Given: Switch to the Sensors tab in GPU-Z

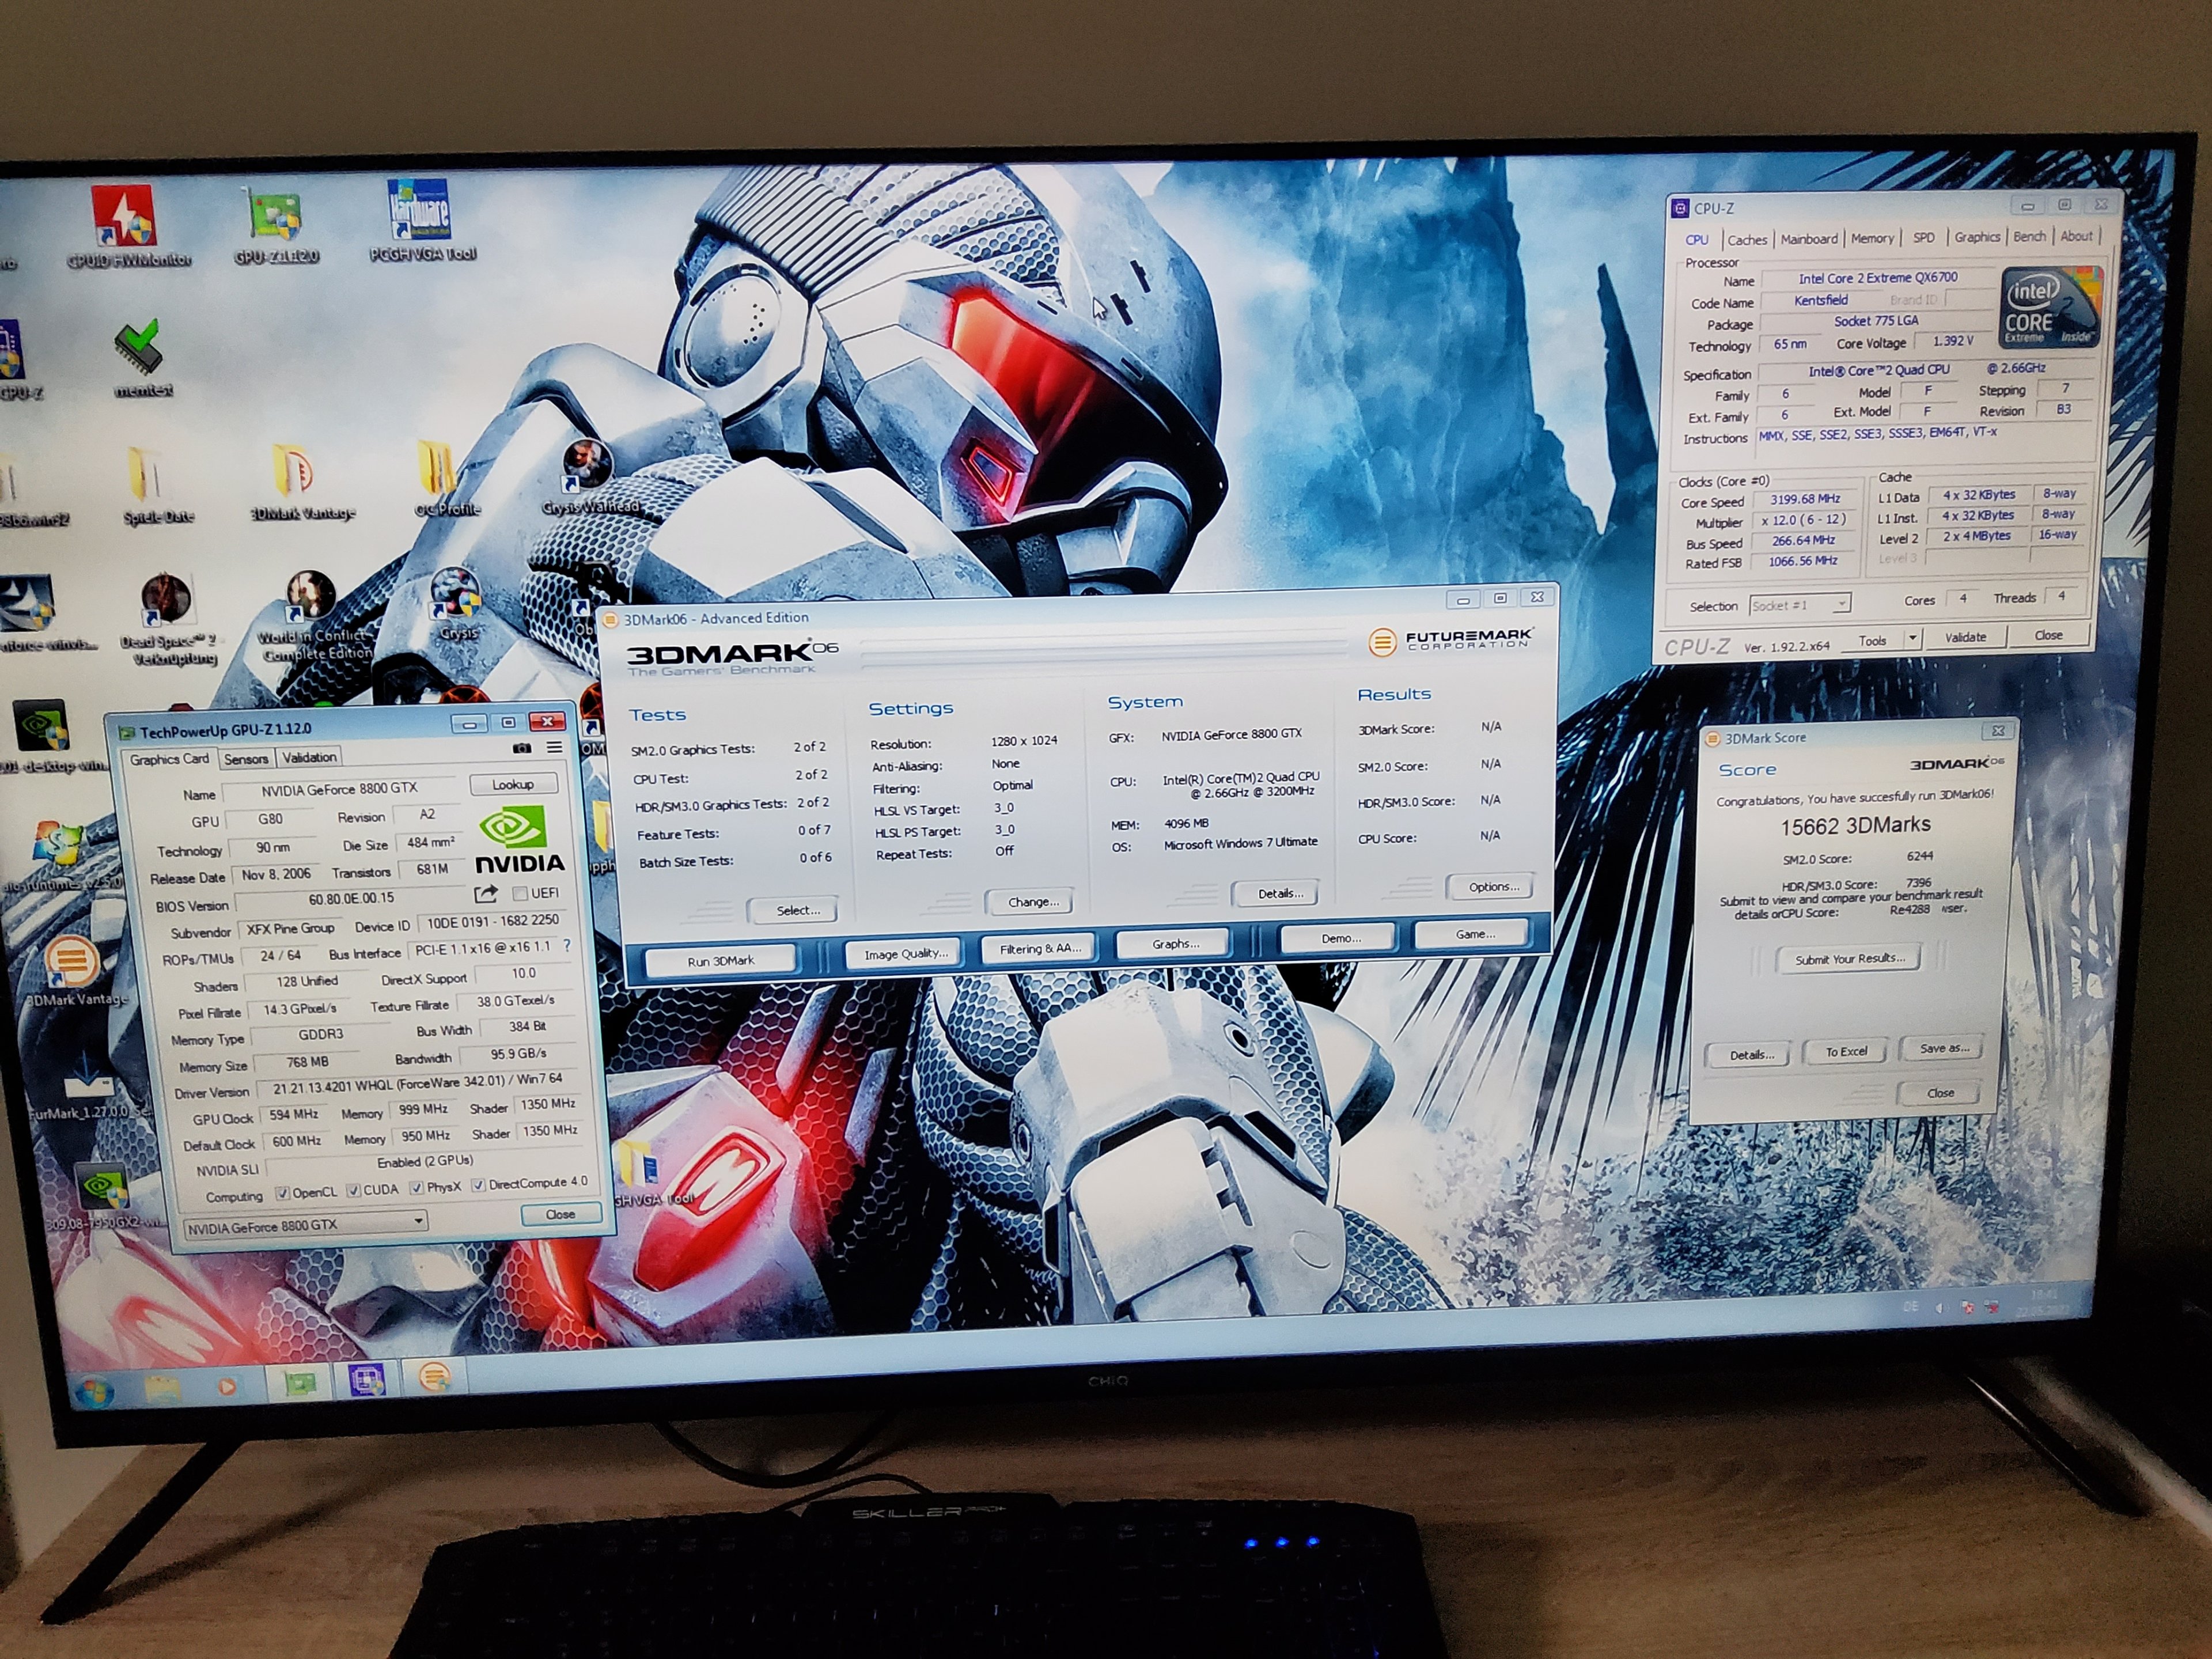Looking at the screenshot, I should (x=246, y=759).
